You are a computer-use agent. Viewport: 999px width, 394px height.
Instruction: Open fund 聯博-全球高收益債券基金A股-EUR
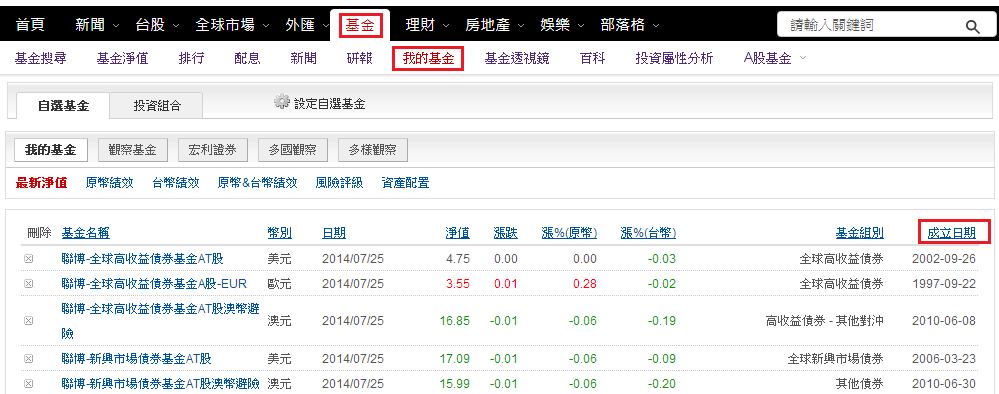tap(154, 283)
